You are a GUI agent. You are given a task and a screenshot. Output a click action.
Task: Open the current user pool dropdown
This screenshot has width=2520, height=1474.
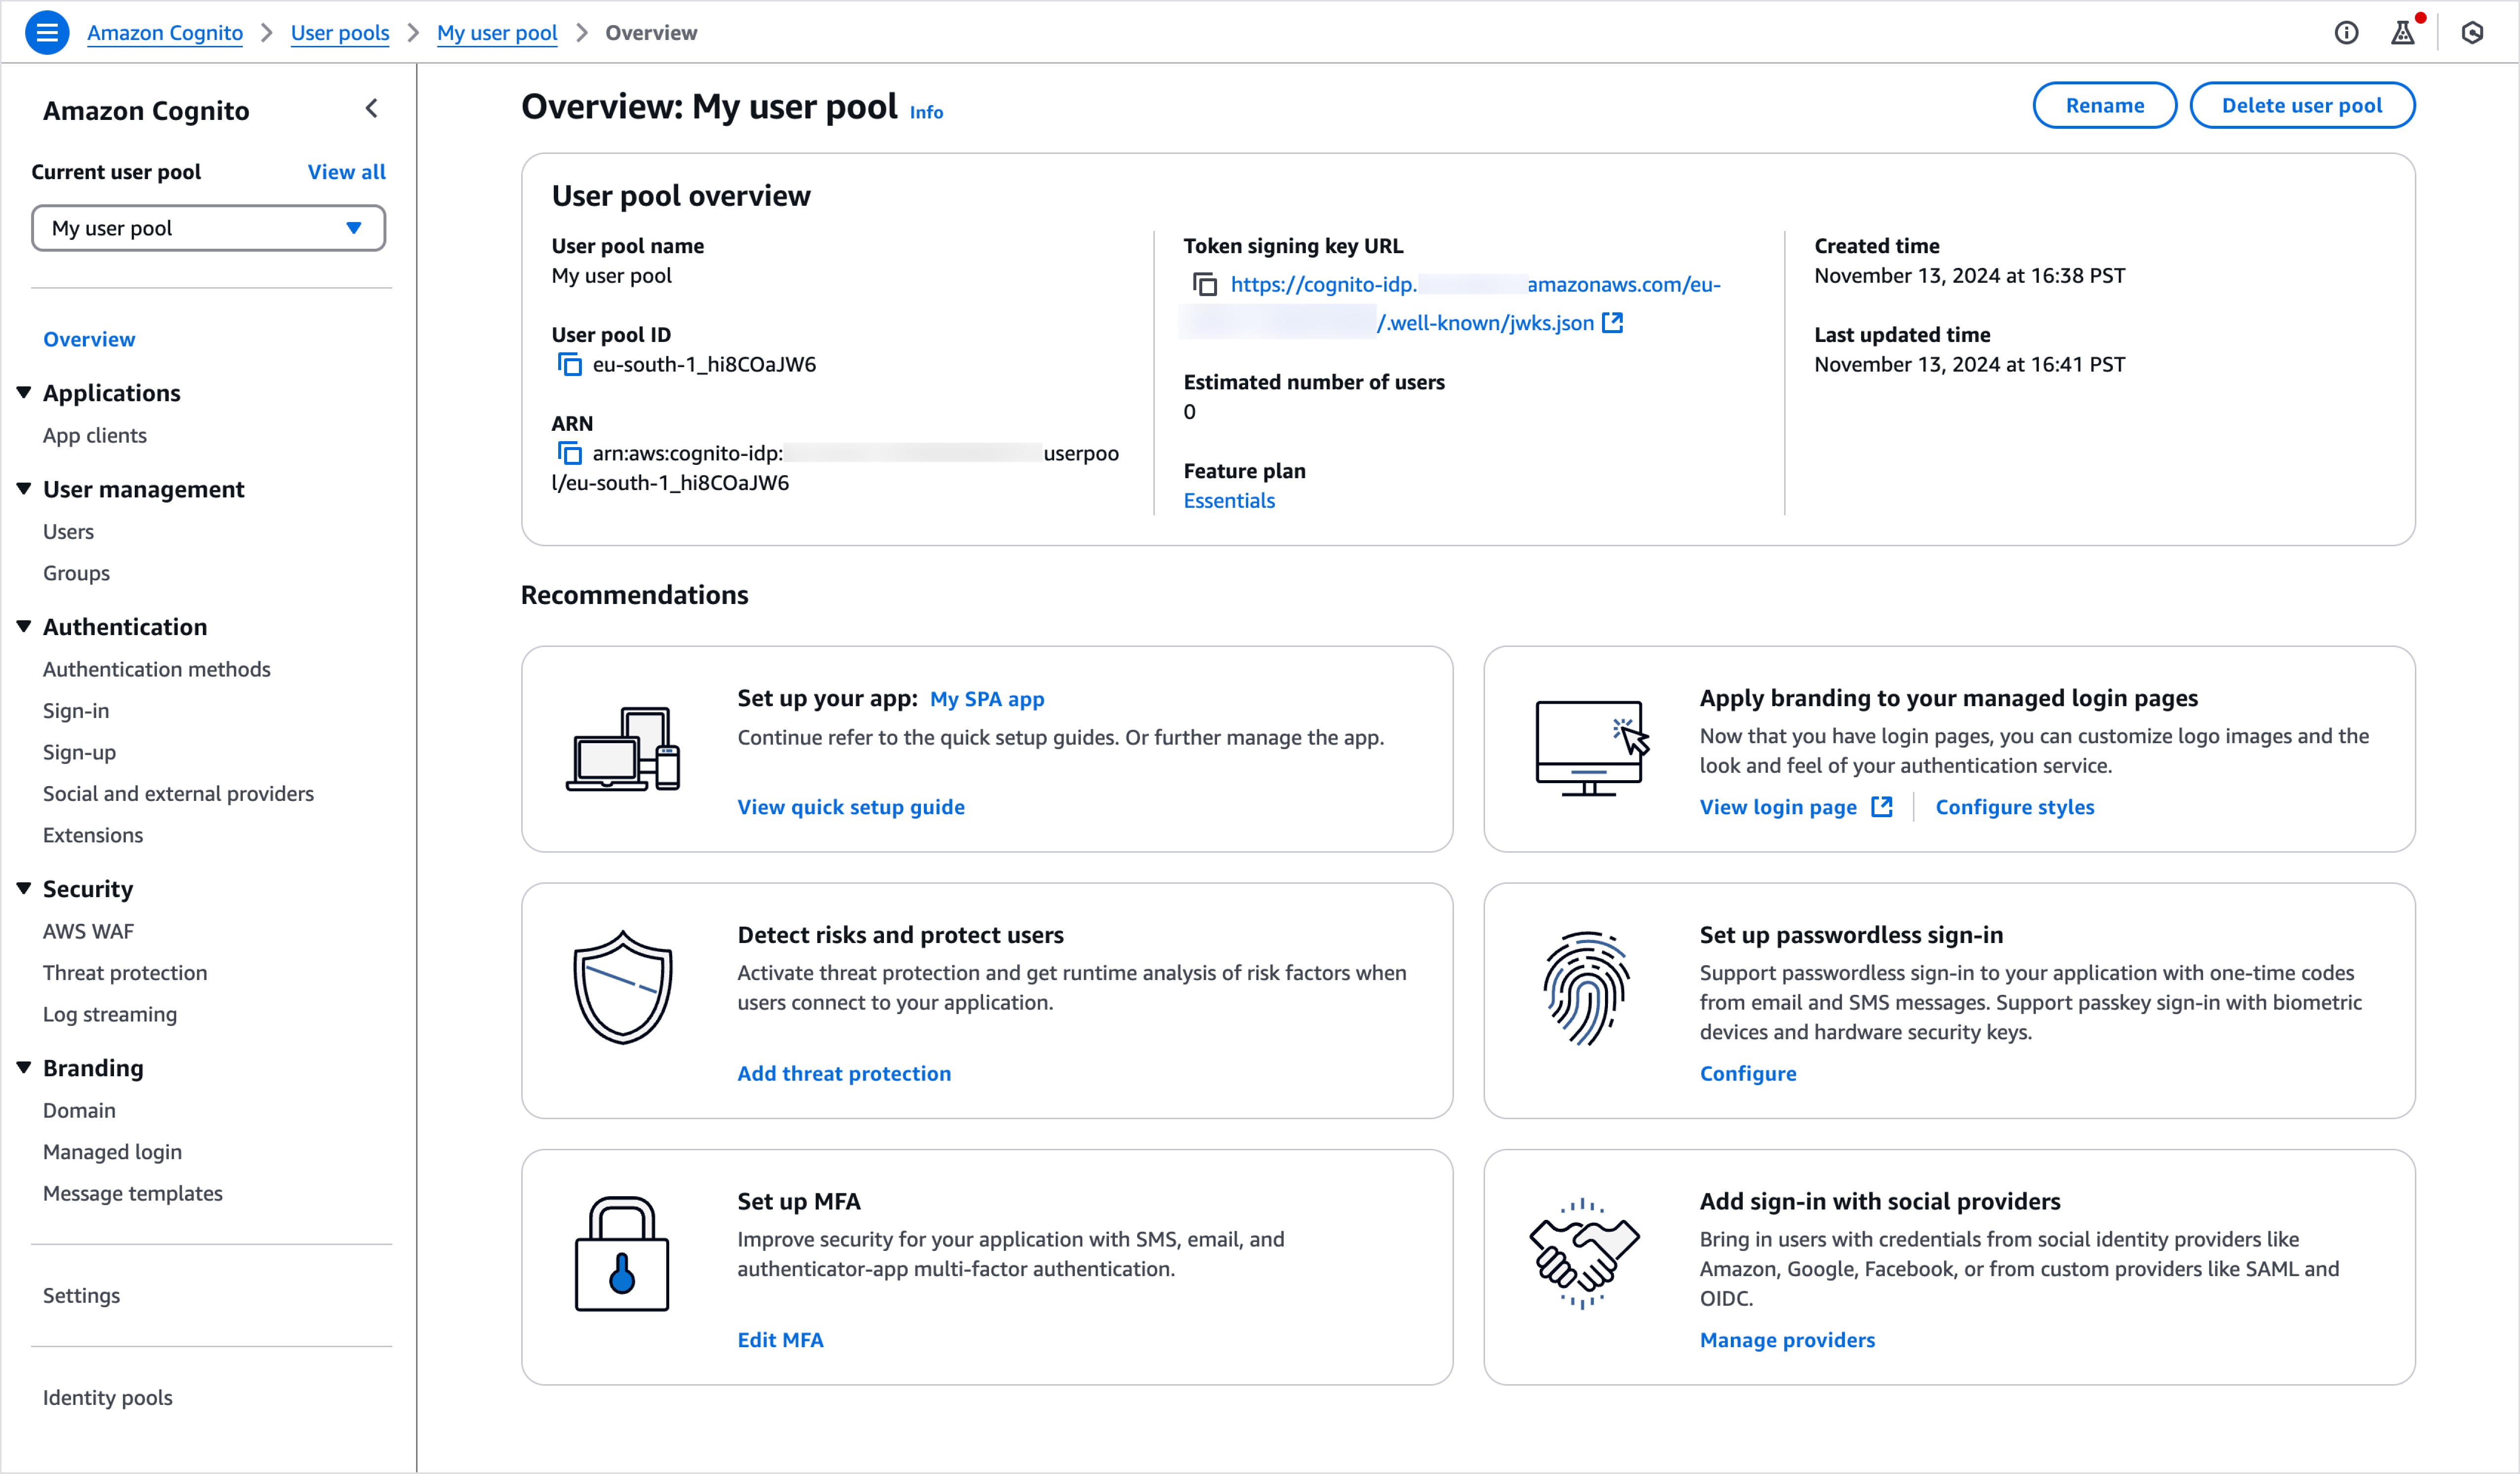(x=208, y=229)
